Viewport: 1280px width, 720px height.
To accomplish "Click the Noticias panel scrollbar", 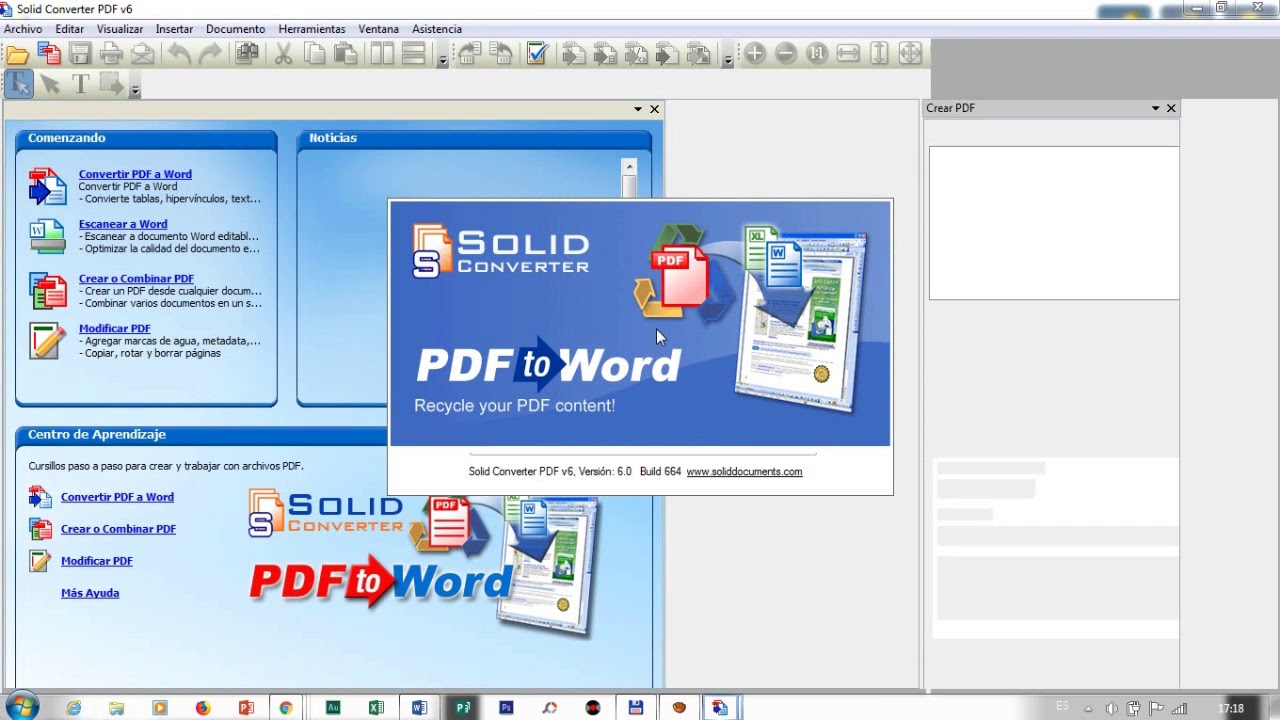I will (x=629, y=185).
